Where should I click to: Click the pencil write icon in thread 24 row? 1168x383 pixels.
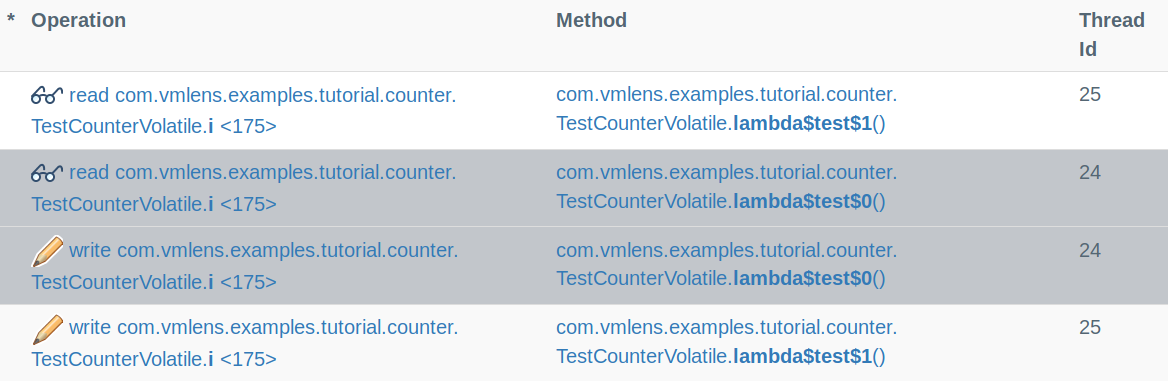[47, 251]
